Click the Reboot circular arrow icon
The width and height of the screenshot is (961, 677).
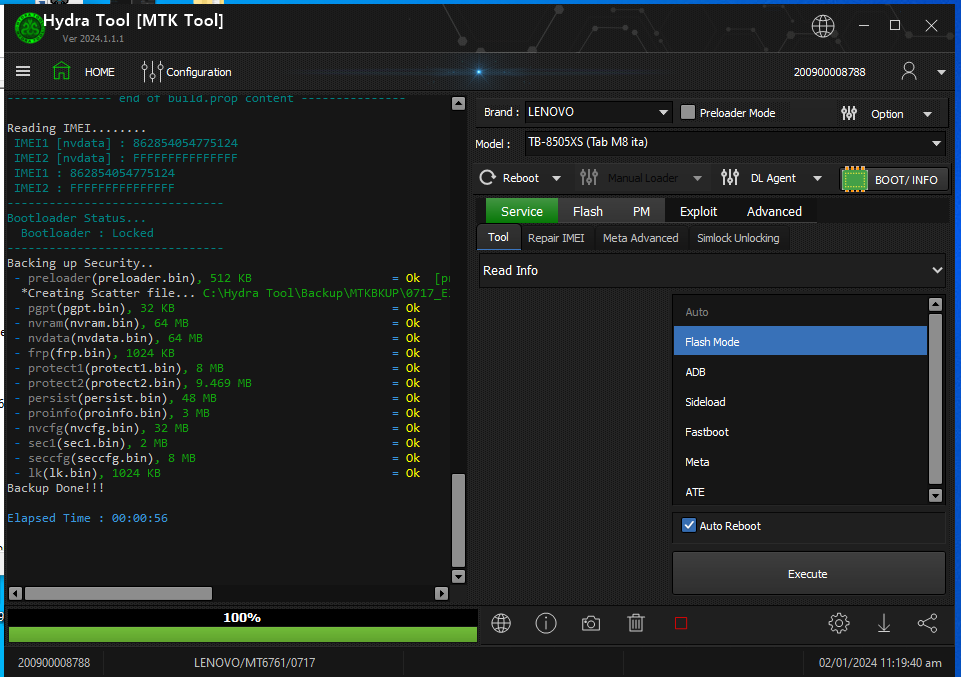pos(488,178)
